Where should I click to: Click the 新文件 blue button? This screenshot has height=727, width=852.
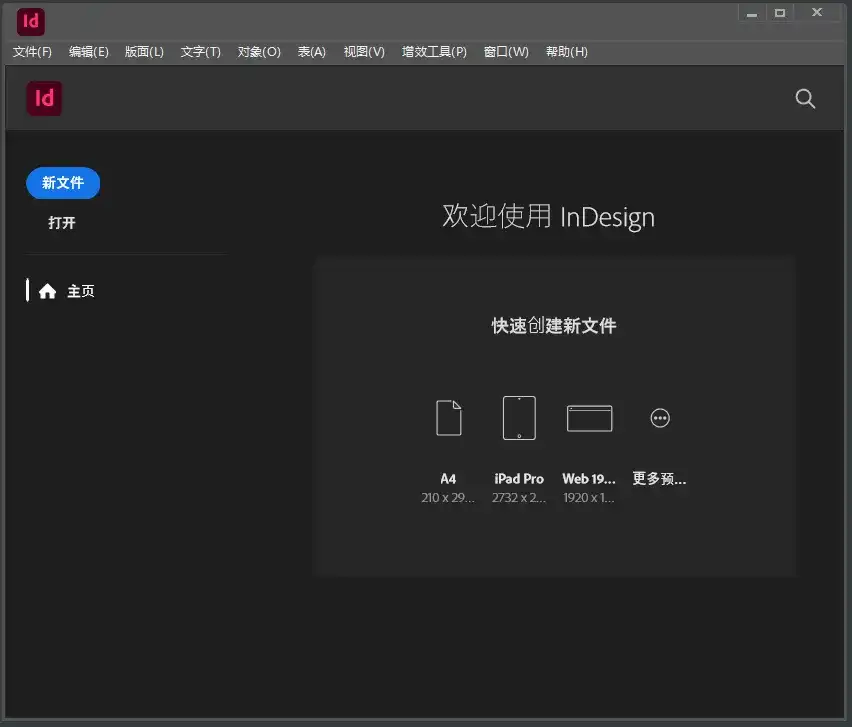pyautogui.click(x=63, y=183)
